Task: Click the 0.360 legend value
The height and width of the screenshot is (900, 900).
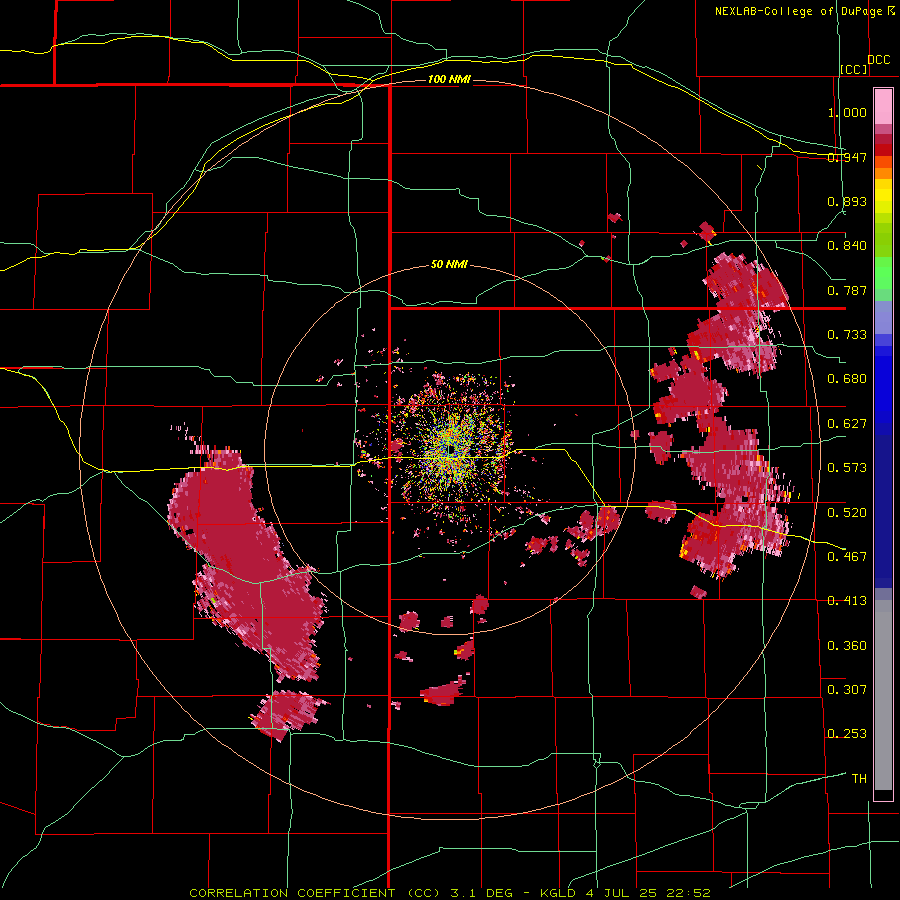Action: [847, 646]
